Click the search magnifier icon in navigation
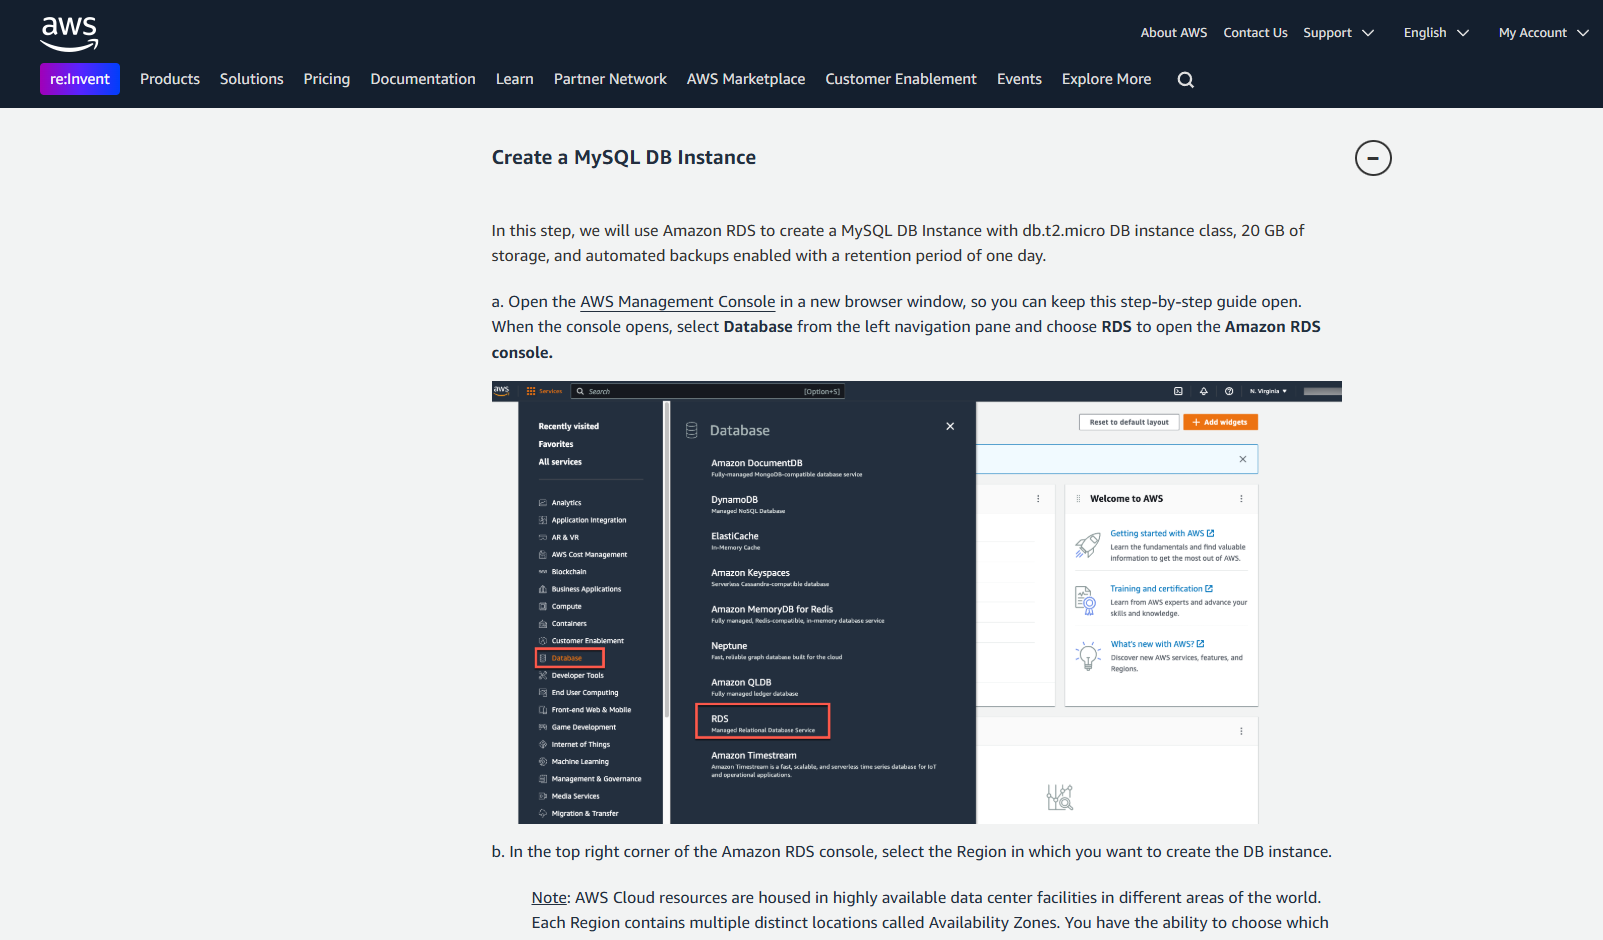 [1186, 80]
